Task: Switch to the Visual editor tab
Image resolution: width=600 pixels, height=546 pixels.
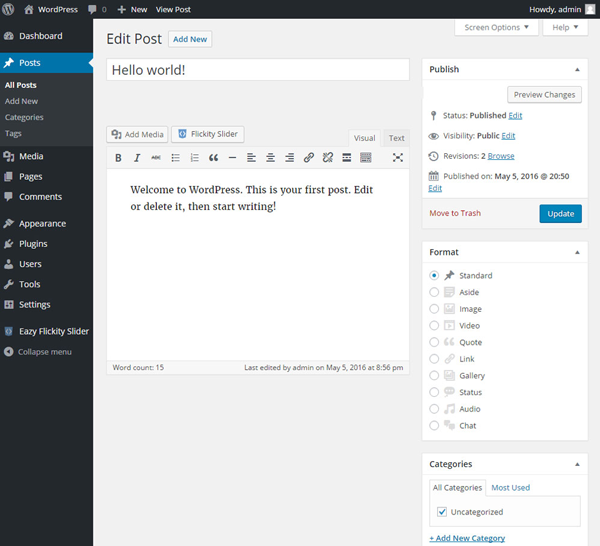Action: [364, 138]
